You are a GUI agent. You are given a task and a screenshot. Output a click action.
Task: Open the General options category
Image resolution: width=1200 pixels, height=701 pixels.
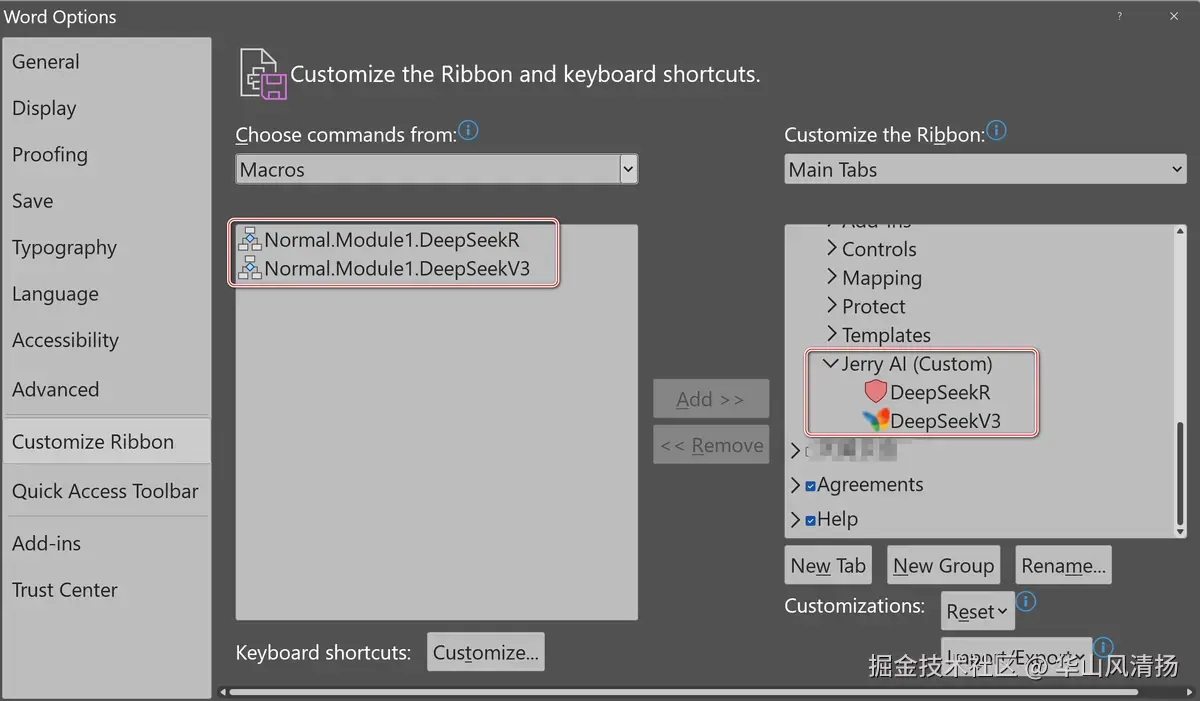pyautogui.click(x=106, y=62)
